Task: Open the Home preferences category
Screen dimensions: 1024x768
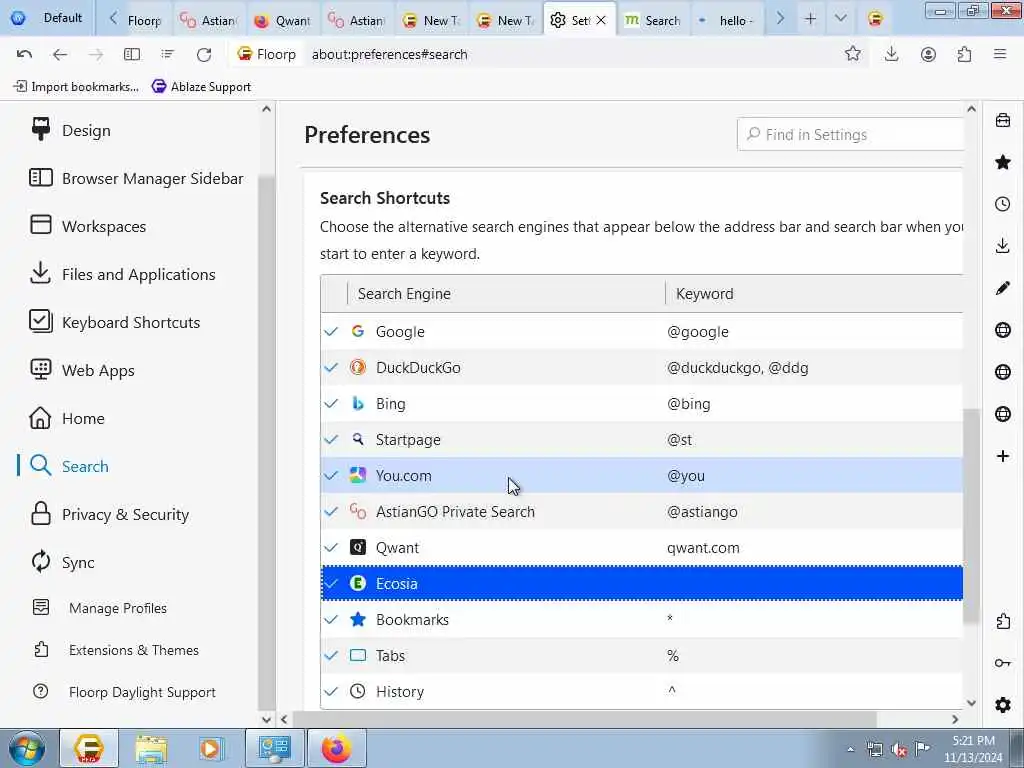Action: 67,418
